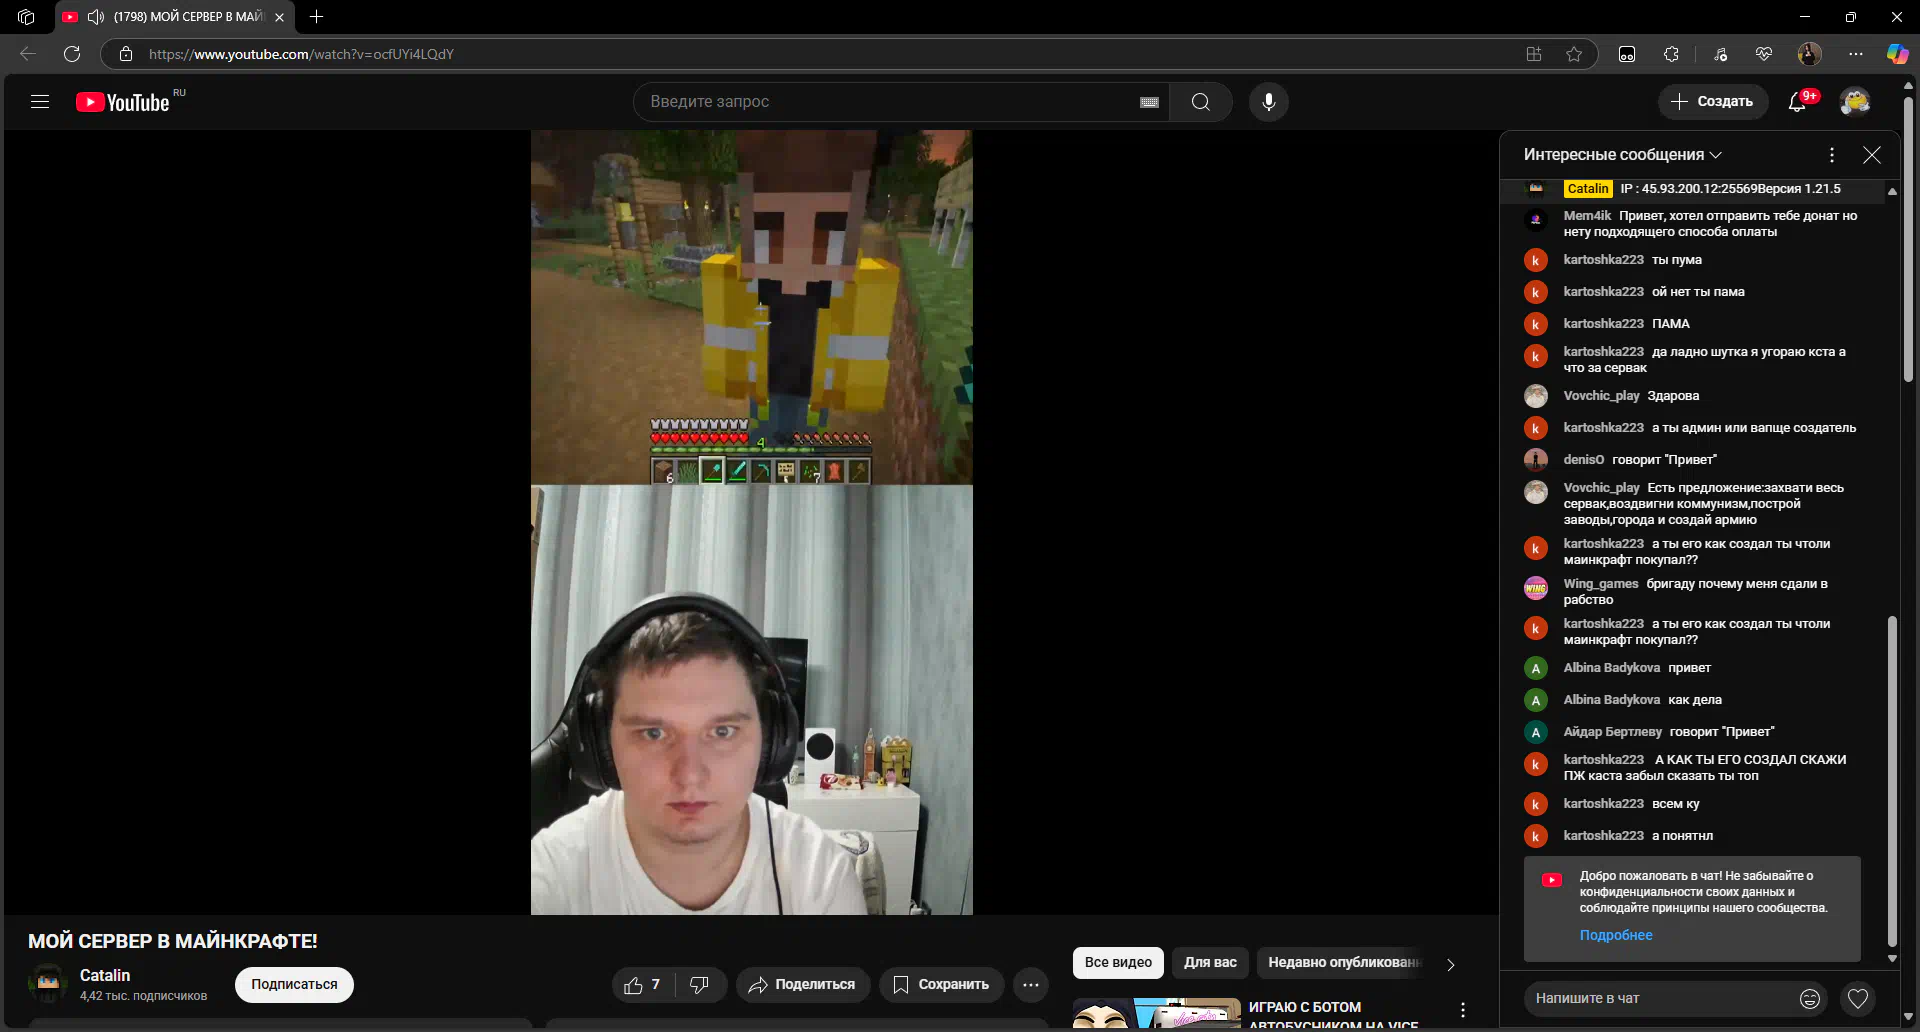Viewport: 1920px width, 1032px height.
Task: Open more actions under the video
Action: coord(1031,985)
